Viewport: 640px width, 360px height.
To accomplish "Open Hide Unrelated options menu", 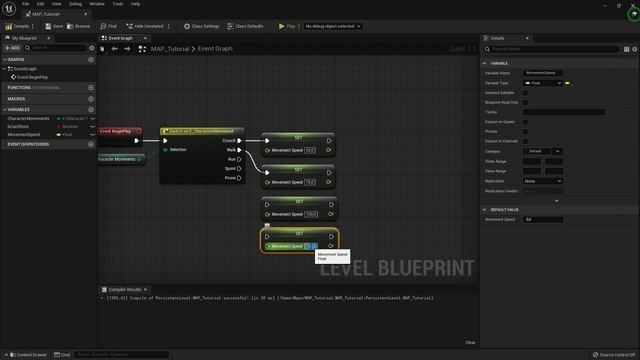I will (169, 26).
